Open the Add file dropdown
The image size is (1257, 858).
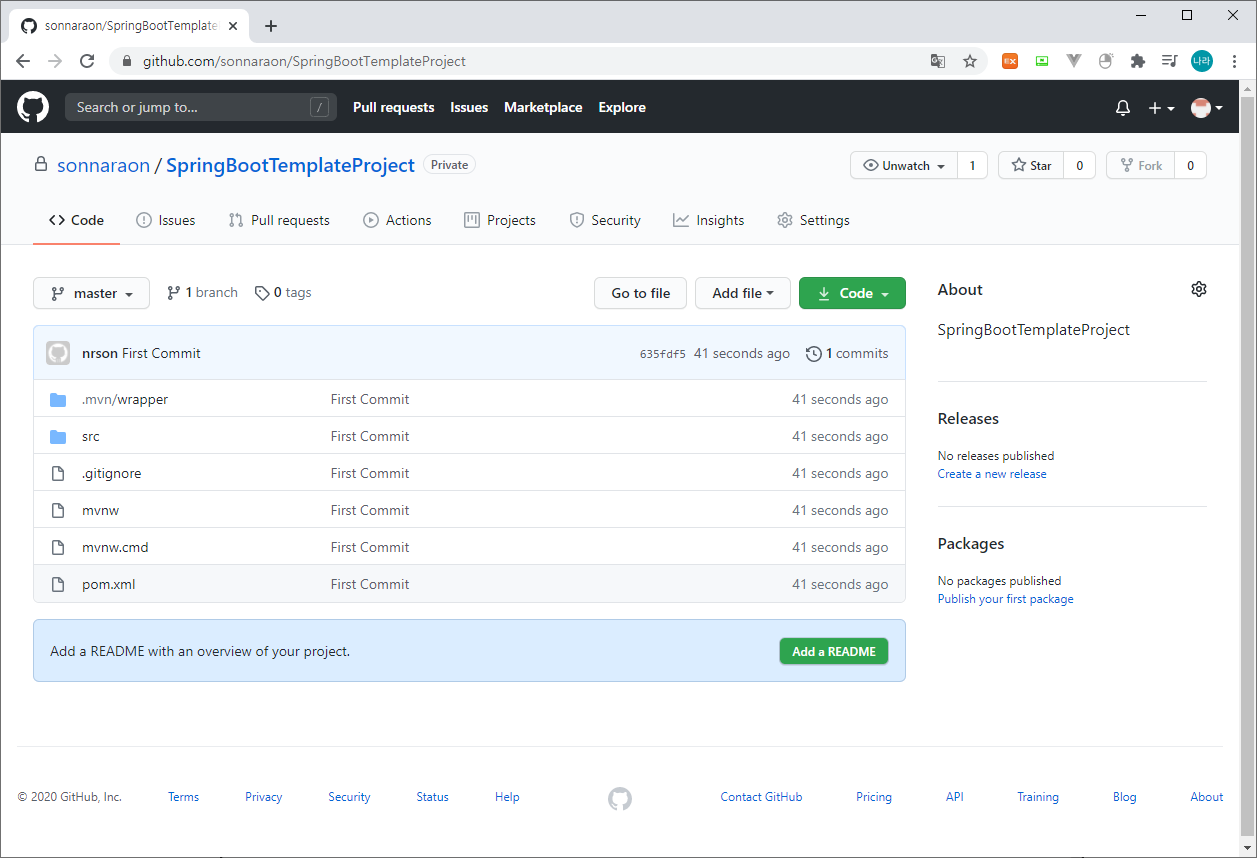point(743,293)
